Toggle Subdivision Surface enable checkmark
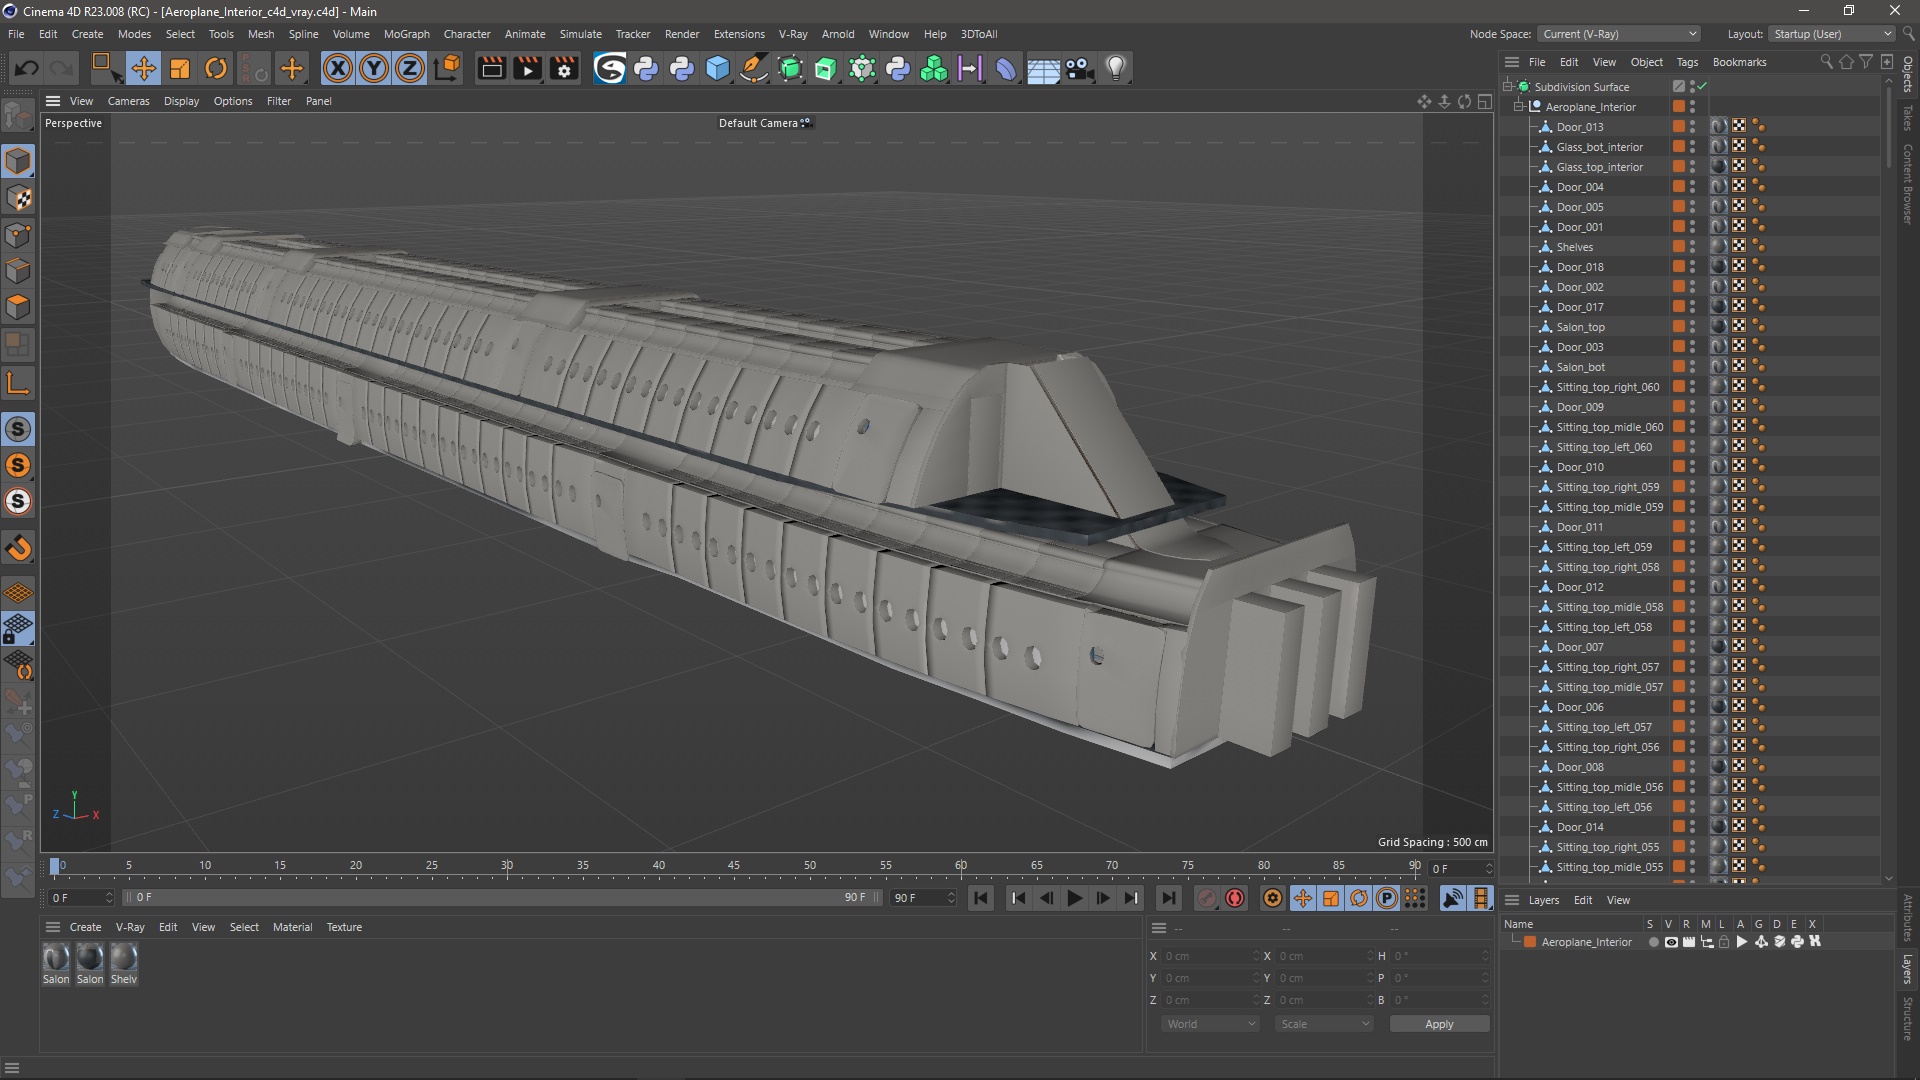This screenshot has height=1080, width=1920. tap(1702, 87)
